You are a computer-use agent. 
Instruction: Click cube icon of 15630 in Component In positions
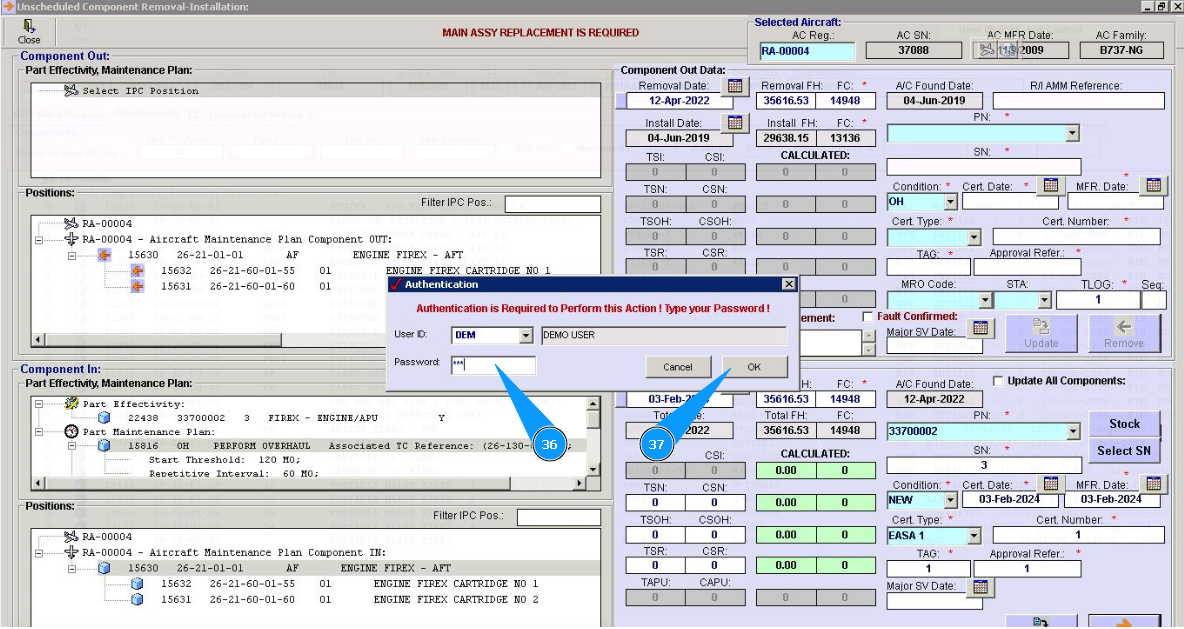click(104, 568)
